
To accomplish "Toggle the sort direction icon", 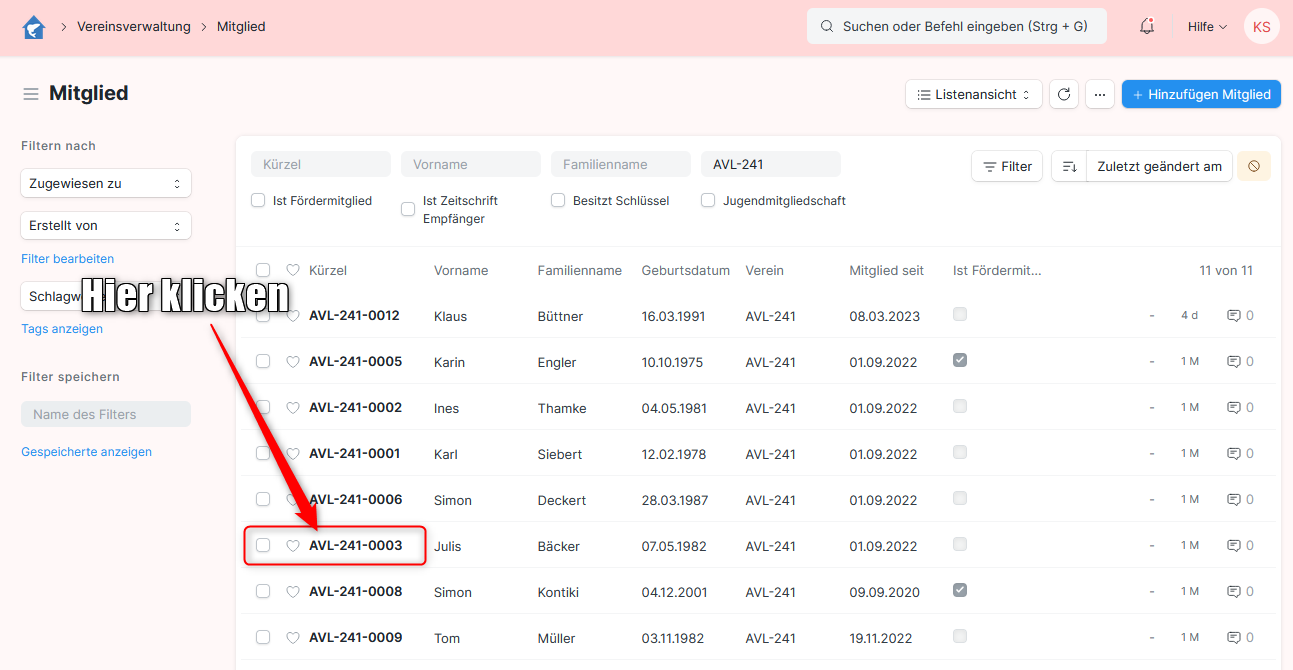I will point(1069,167).
